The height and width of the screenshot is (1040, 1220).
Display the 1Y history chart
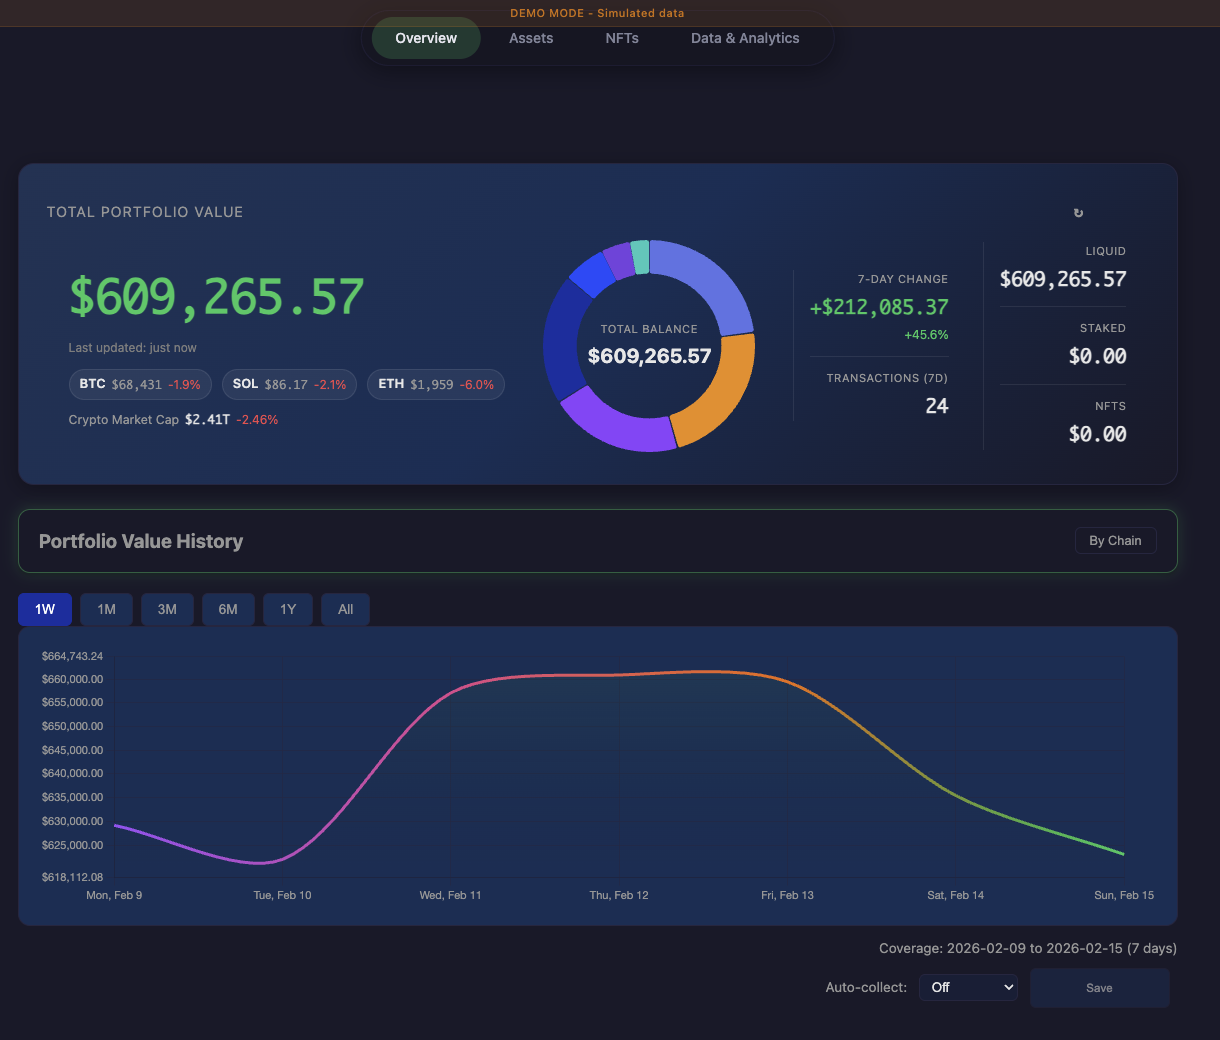click(x=288, y=608)
